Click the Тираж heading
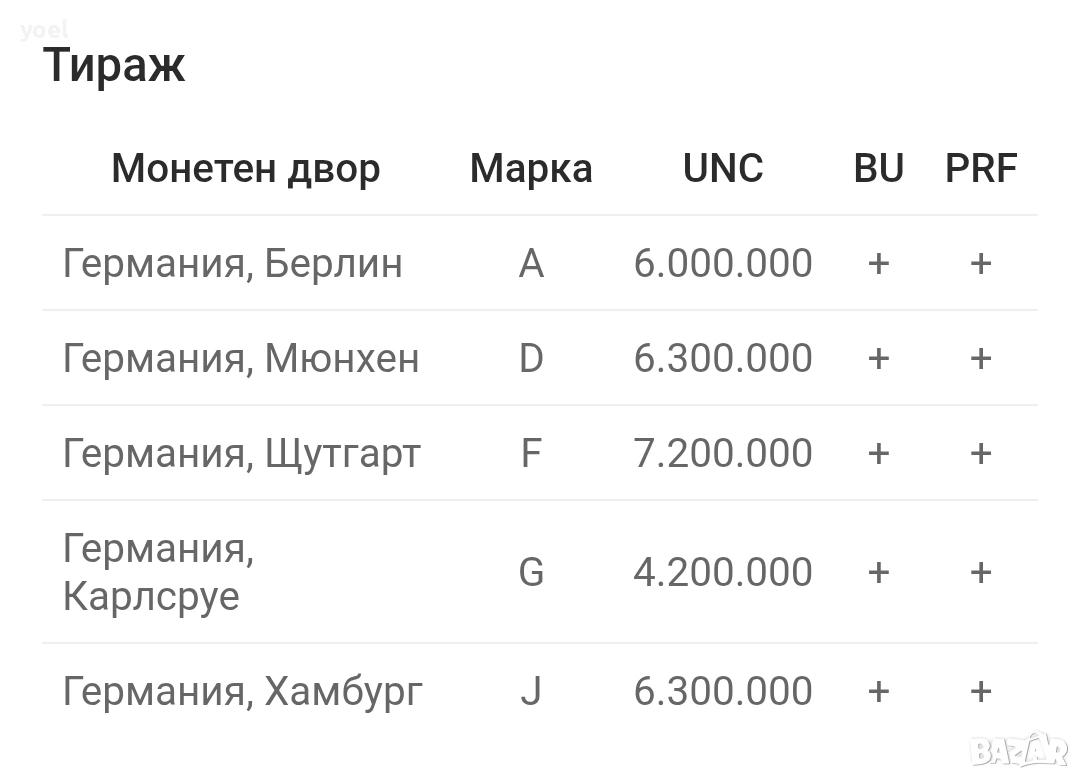 coord(114,66)
